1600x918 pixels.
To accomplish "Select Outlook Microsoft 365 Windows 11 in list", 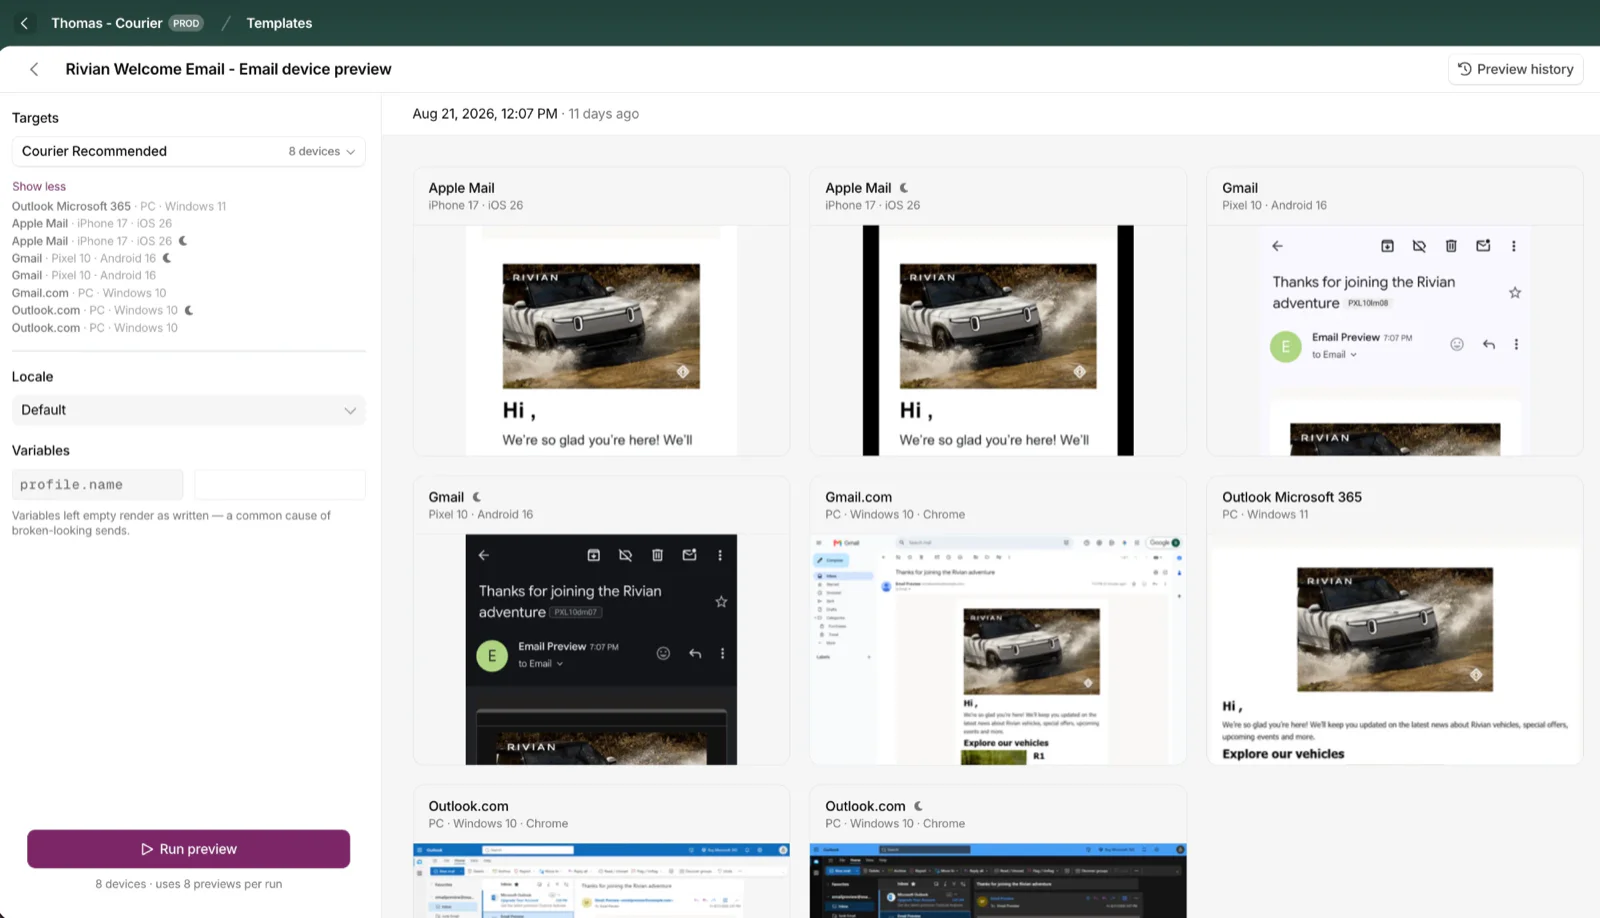I will [119, 207].
